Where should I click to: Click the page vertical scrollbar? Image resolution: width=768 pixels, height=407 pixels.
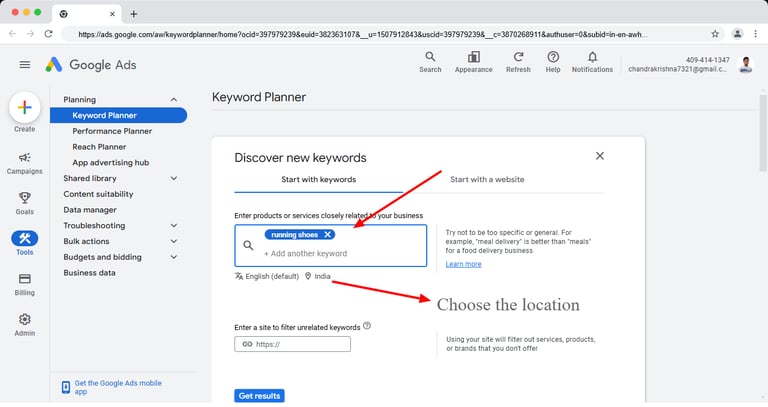763,132
